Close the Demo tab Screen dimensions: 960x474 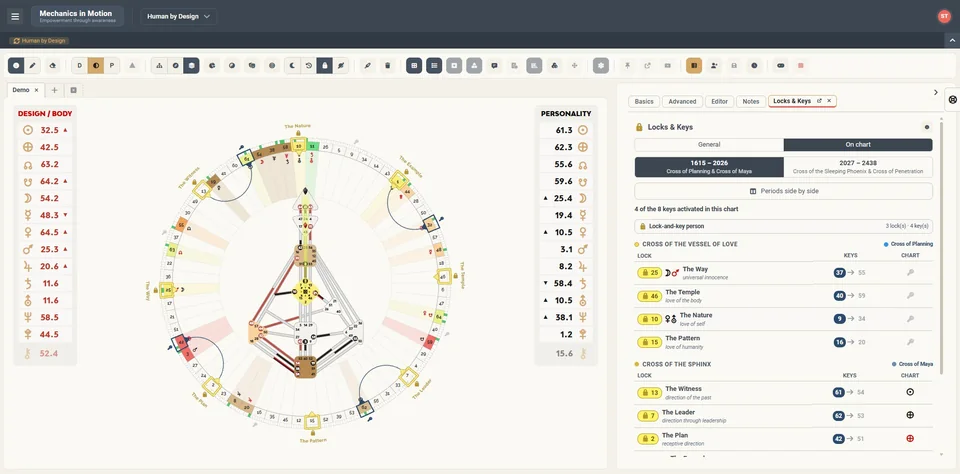coord(36,90)
